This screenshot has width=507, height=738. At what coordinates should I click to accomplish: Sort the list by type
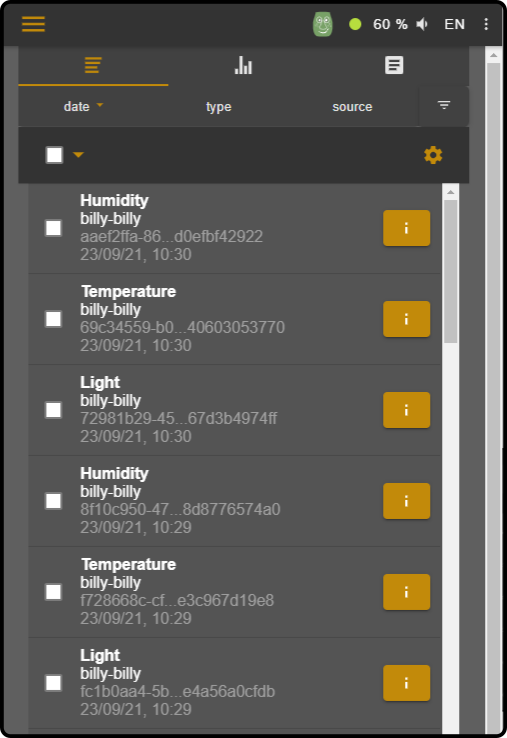click(x=218, y=107)
